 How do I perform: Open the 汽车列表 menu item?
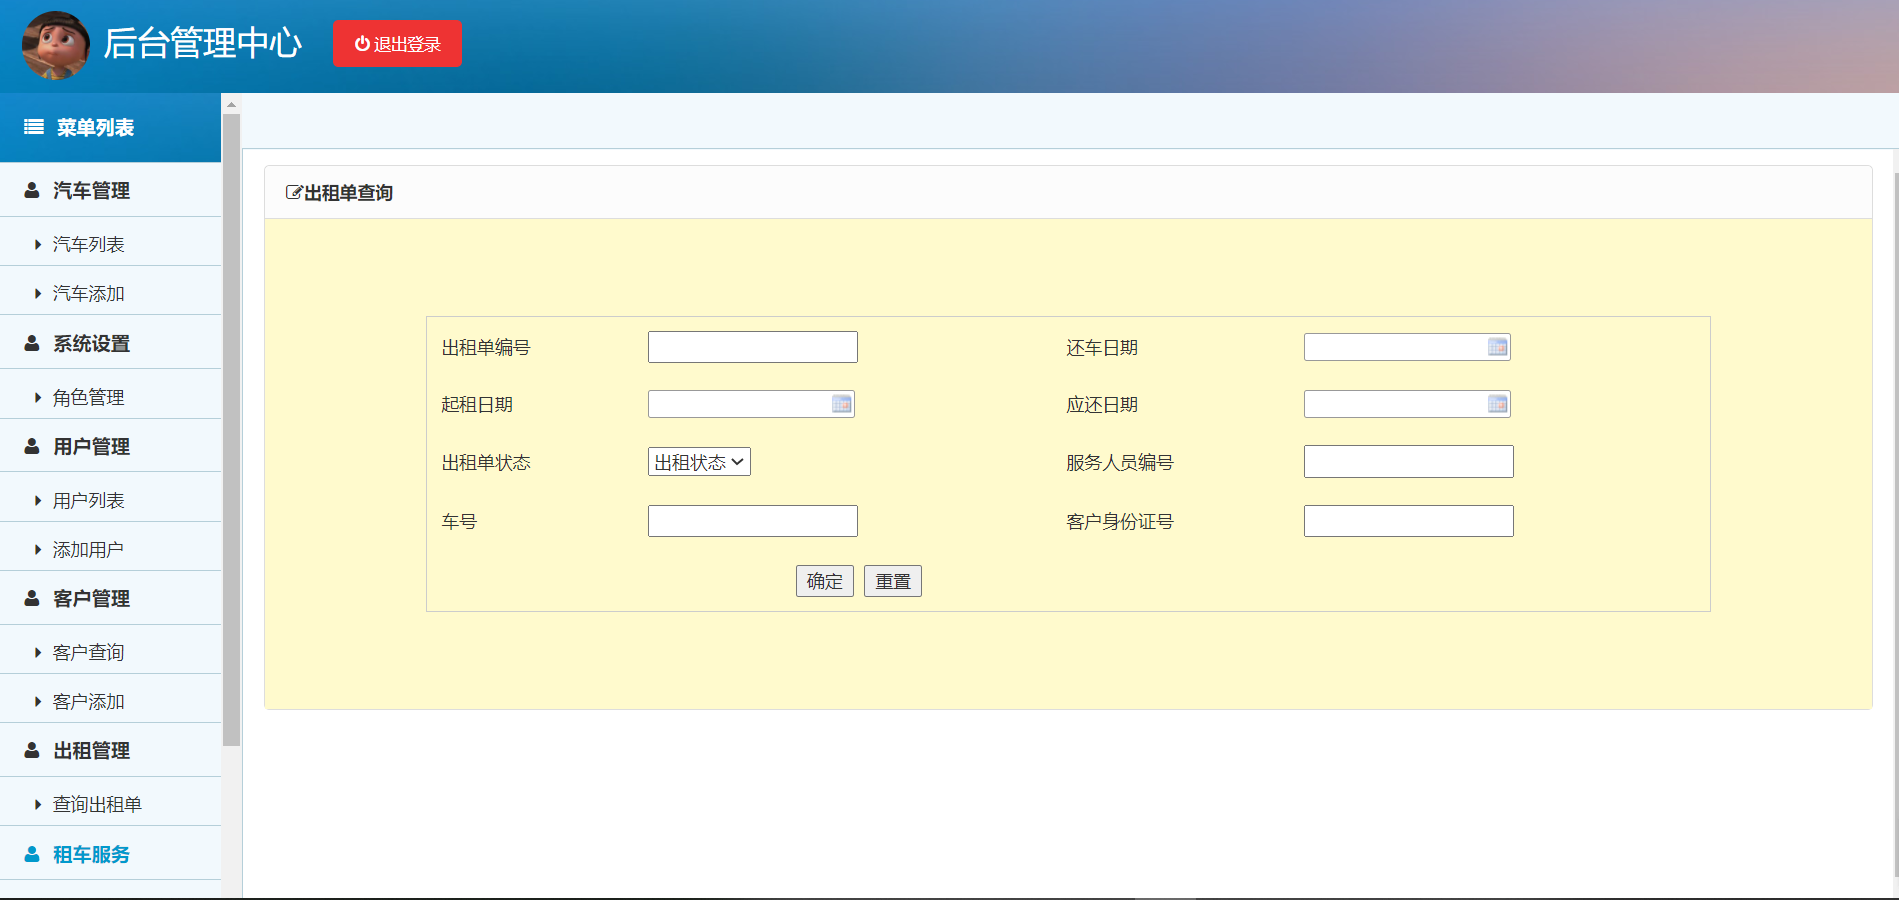110,244
